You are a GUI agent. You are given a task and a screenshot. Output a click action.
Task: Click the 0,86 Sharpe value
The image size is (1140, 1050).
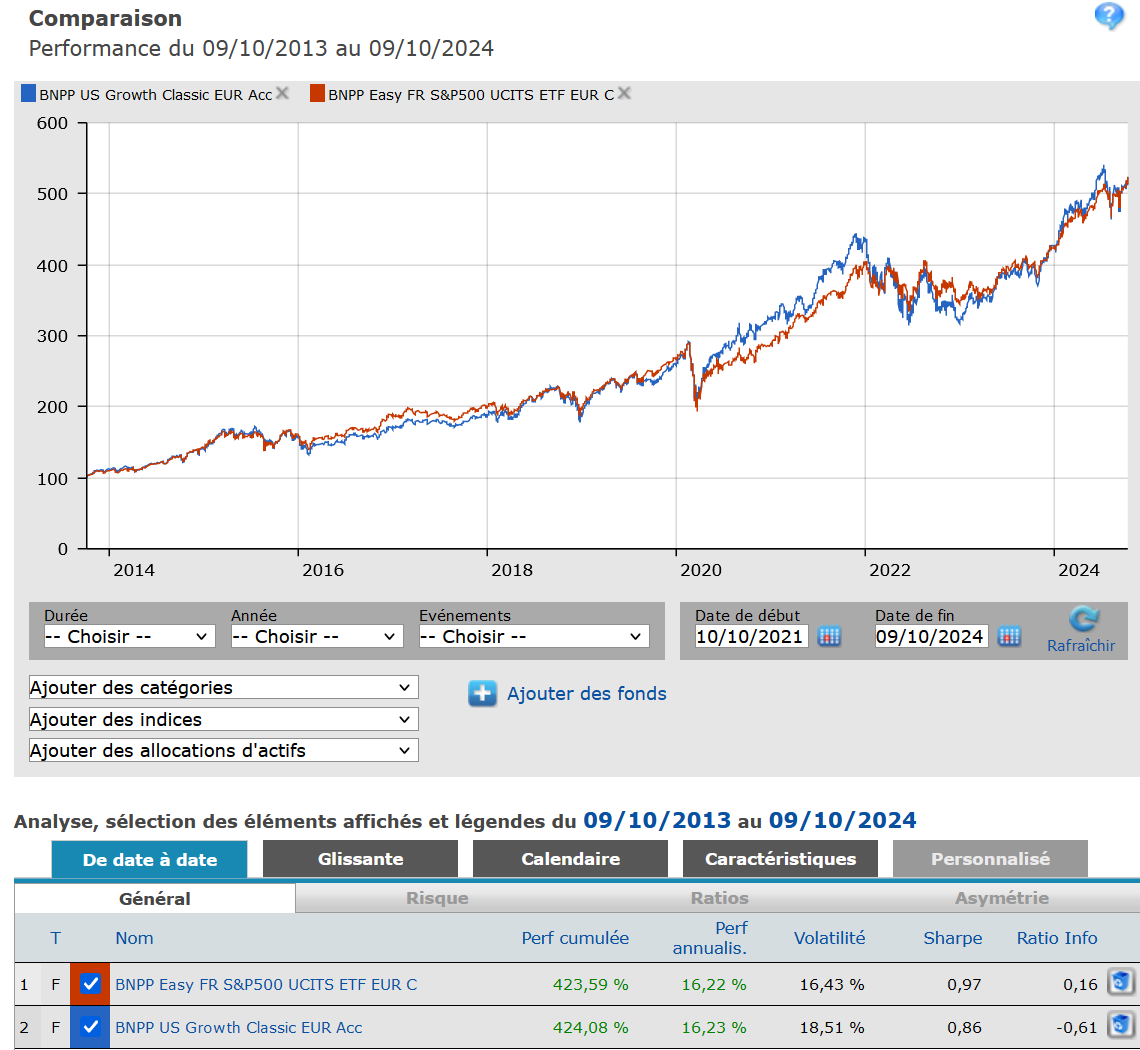(964, 1027)
